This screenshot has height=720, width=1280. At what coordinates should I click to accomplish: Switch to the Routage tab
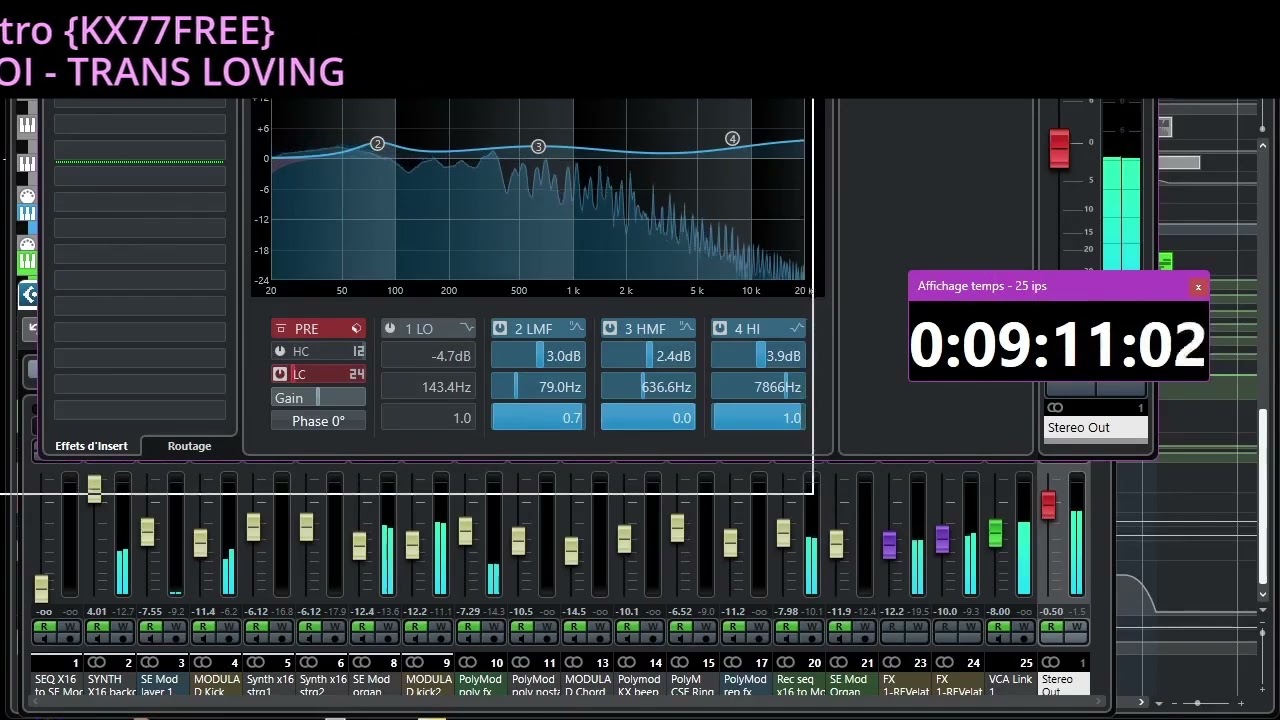point(189,446)
